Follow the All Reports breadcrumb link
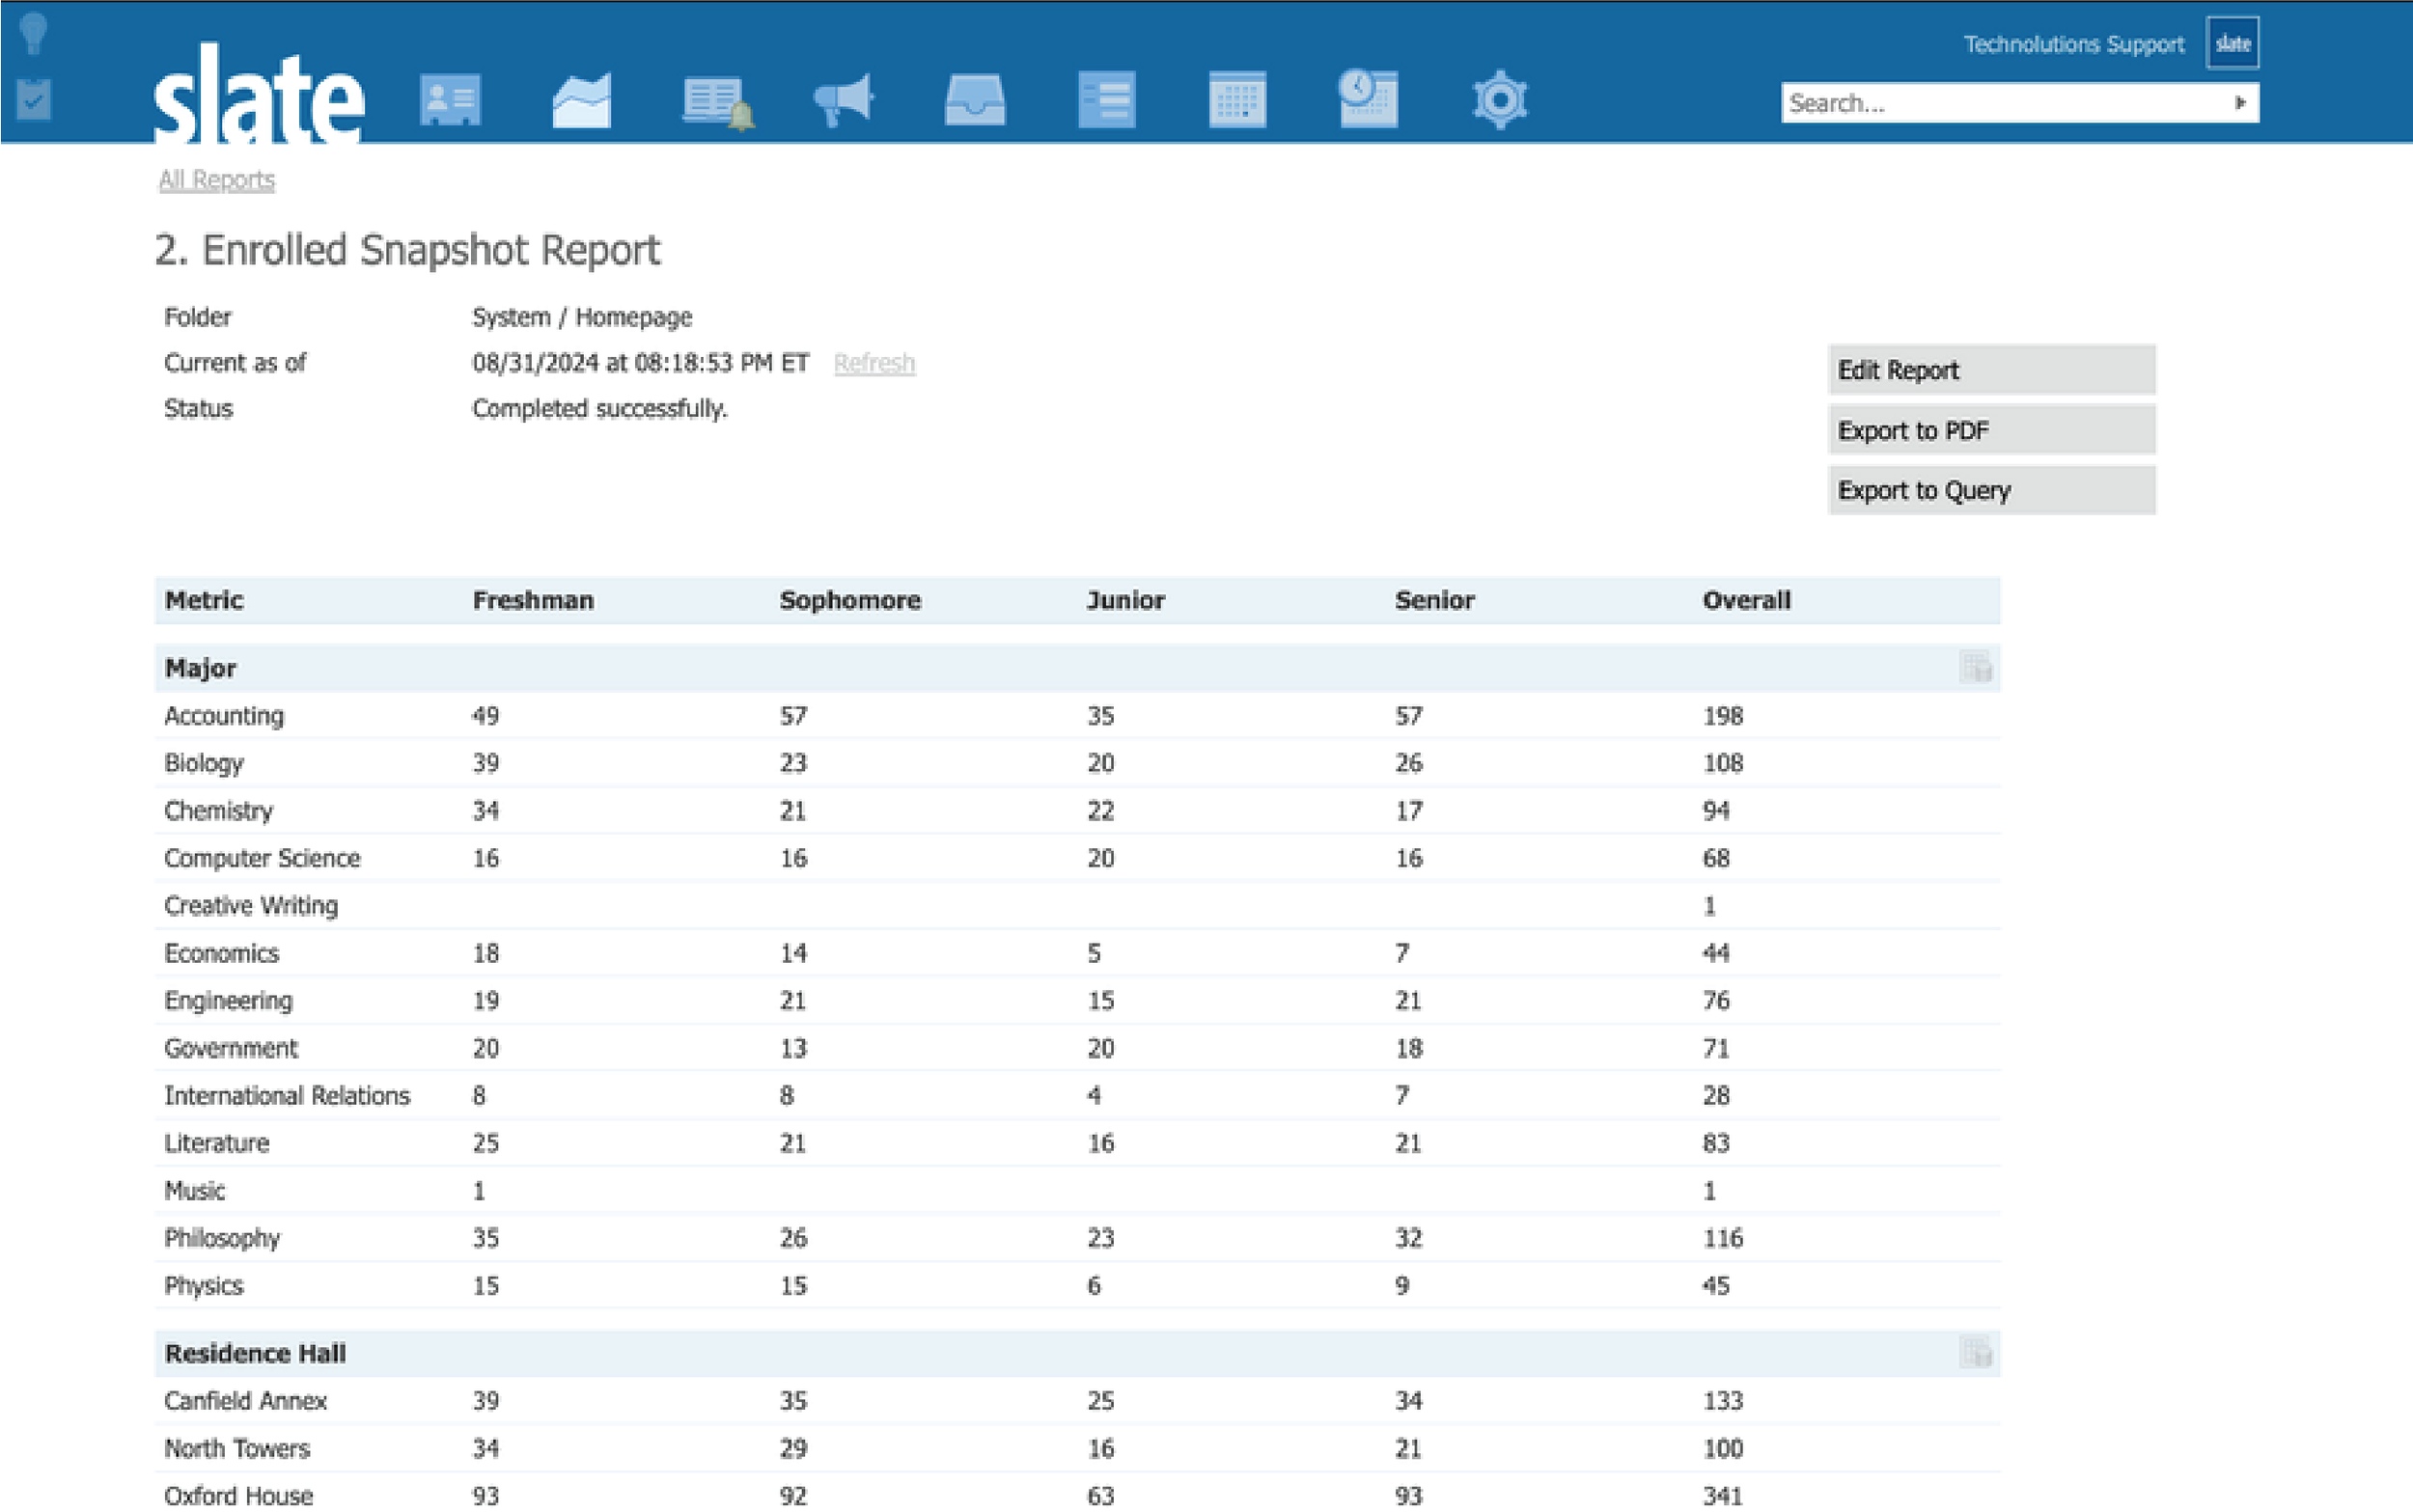 click(216, 180)
